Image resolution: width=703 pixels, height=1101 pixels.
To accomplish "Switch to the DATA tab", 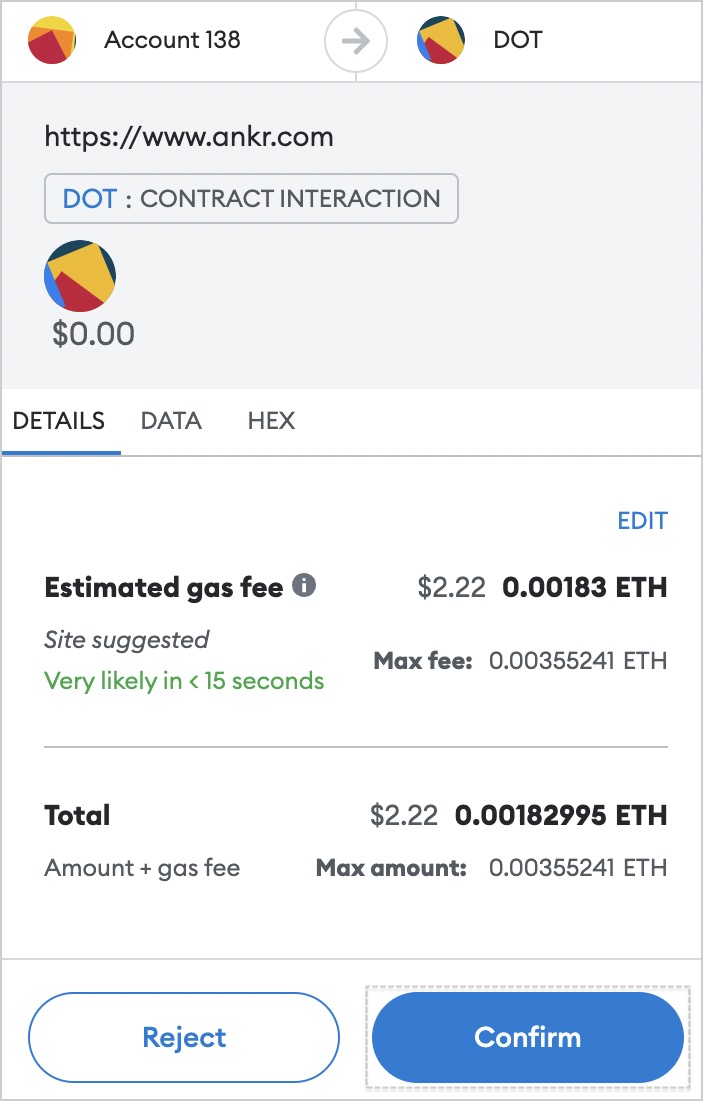I will coord(171,421).
